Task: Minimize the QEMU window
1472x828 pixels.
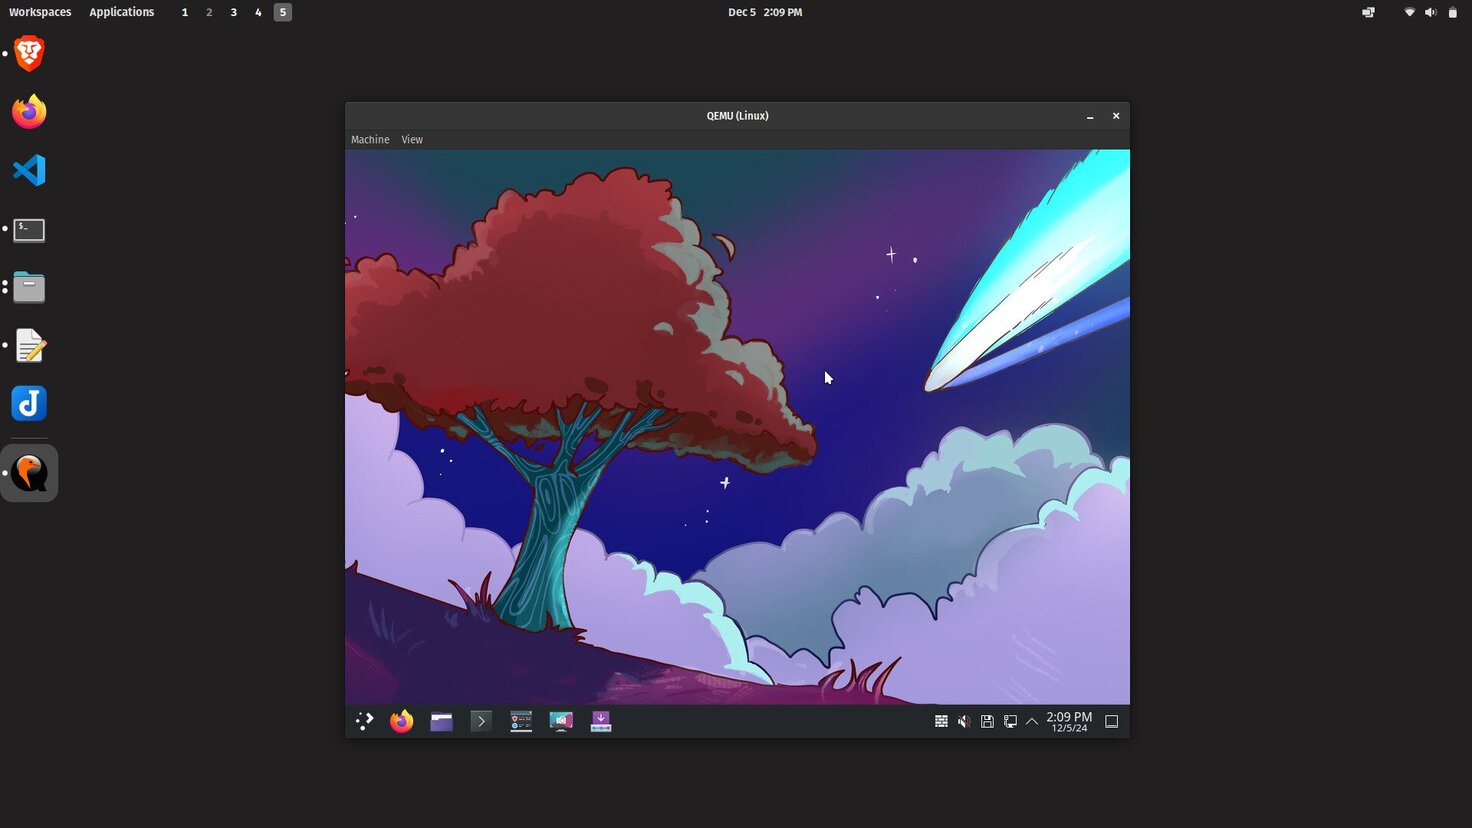Action: [1090, 116]
